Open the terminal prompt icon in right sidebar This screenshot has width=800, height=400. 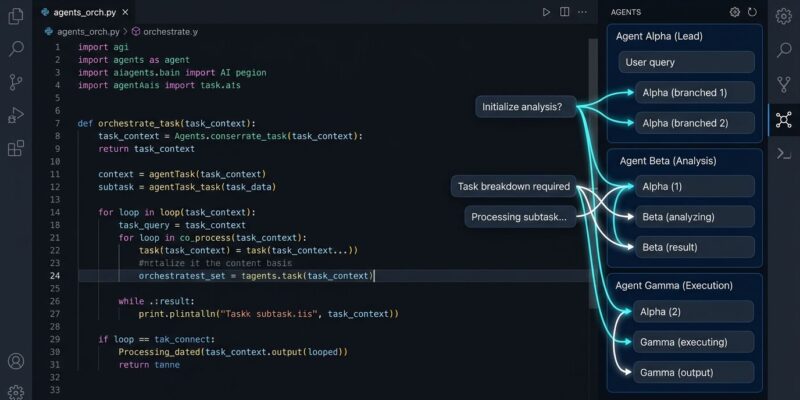tap(783, 153)
